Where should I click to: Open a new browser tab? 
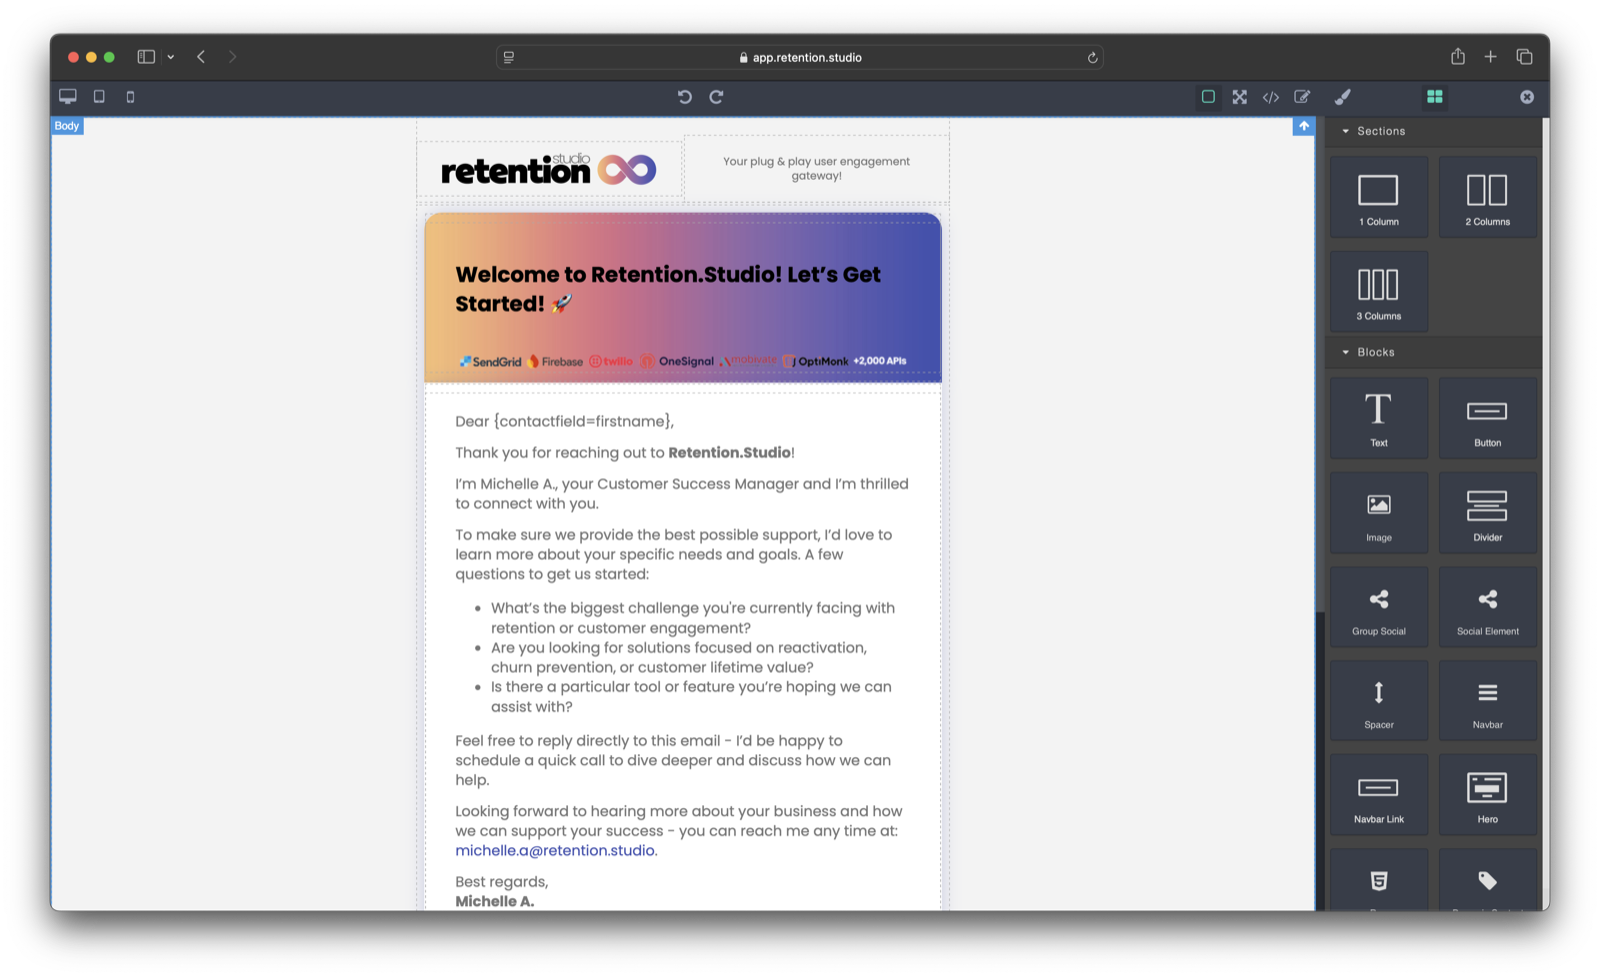tap(1491, 57)
